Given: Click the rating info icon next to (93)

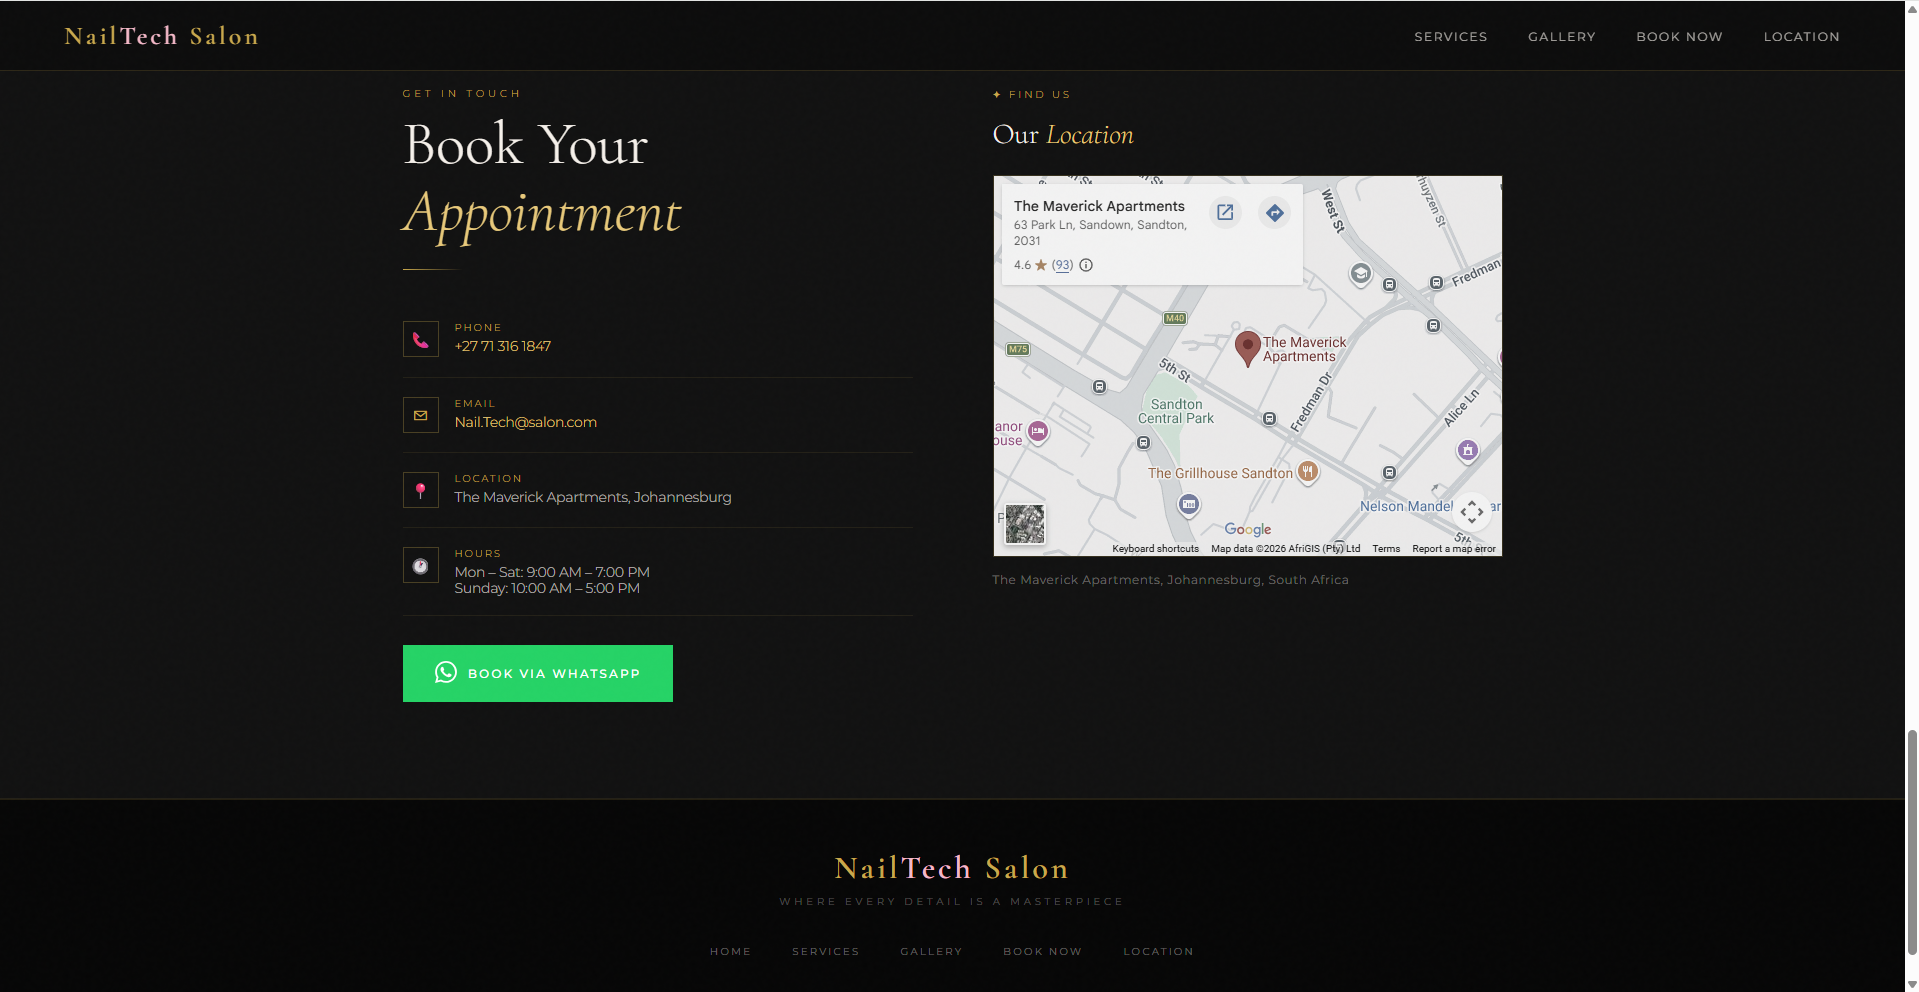Looking at the screenshot, I should pyautogui.click(x=1086, y=265).
